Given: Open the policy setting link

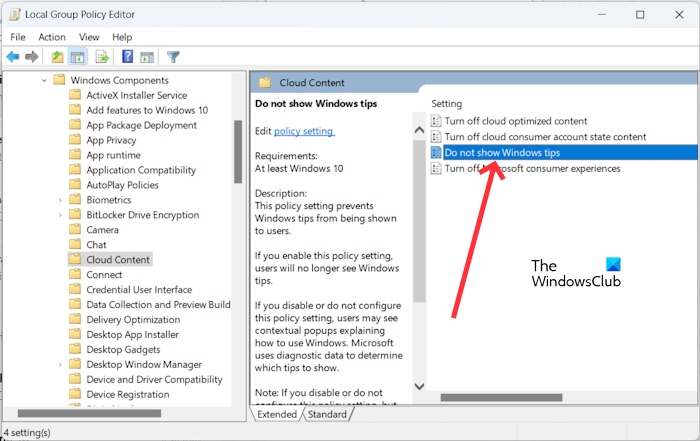Looking at the screenshot, I should click(304, 131).
